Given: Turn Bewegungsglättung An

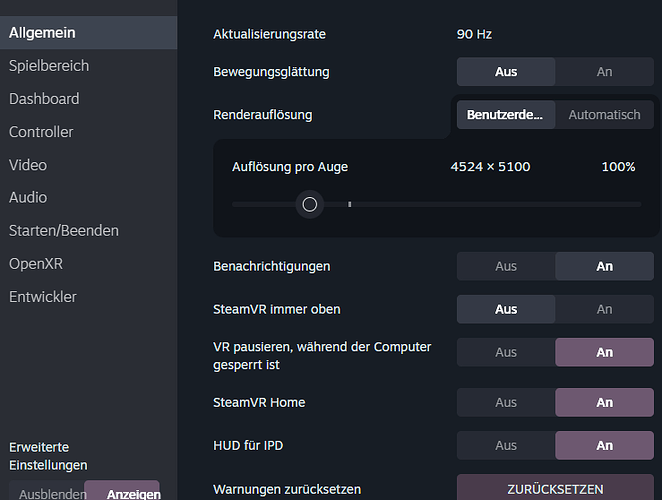Looking at the screenshot, I should tap(605, 72).
